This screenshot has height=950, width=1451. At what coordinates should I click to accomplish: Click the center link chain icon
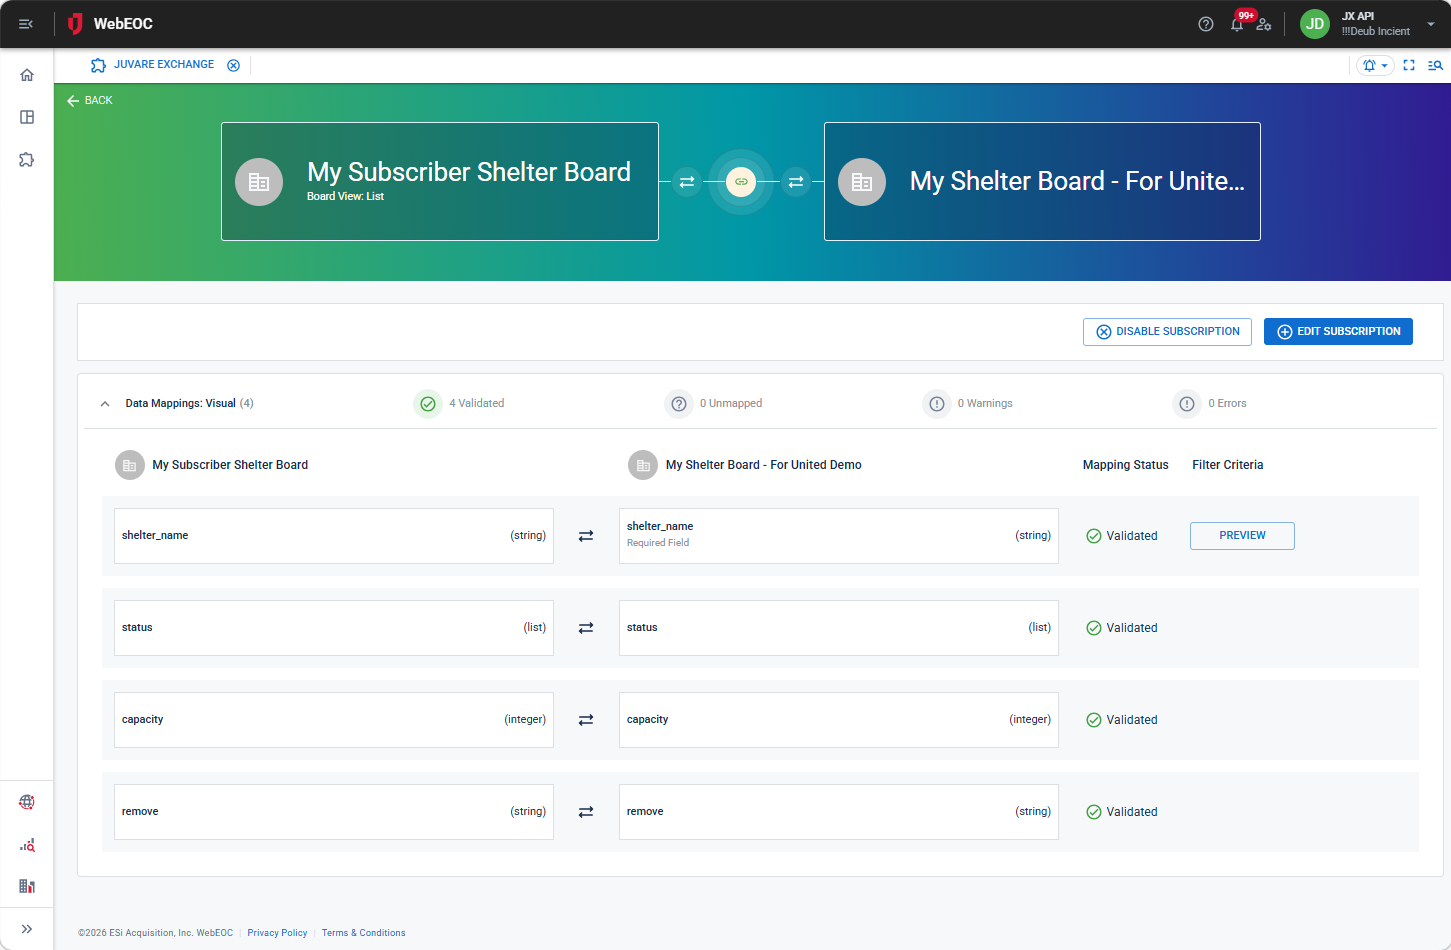[x=741, y=182]
